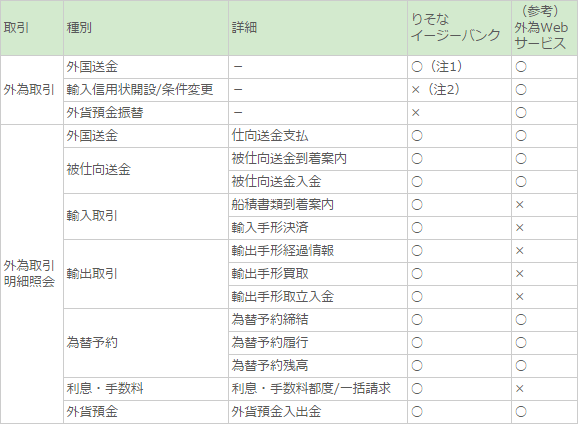Click the 輸出取引 type cell
Screen dimensions: 578x424
click(146, 274)
